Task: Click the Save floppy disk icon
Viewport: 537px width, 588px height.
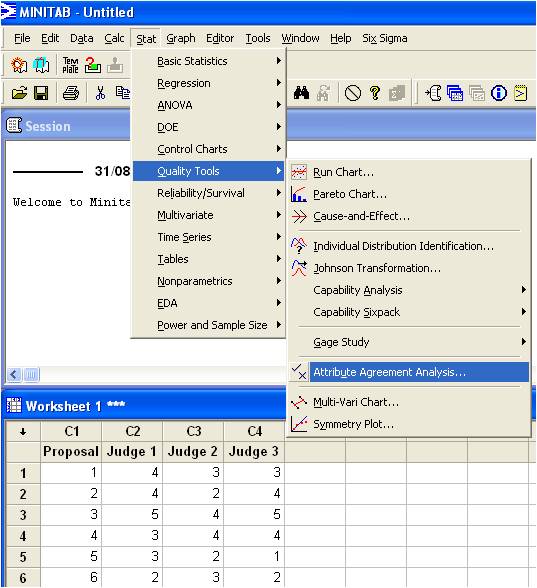Action: tap(41, 93)
